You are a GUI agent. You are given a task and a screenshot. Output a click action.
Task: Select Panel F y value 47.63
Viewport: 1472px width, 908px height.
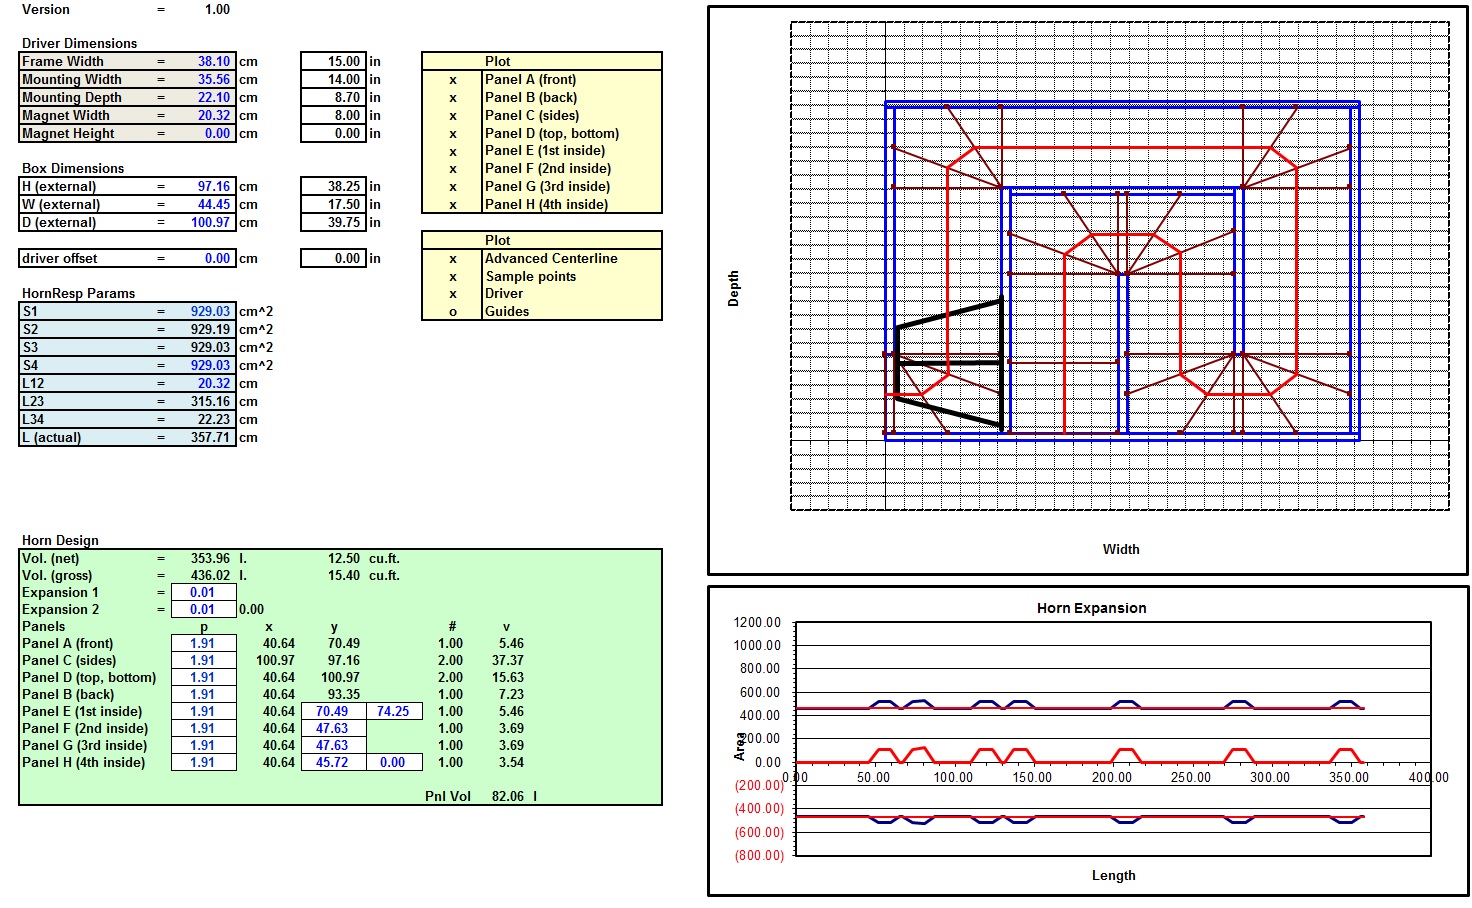333,728
